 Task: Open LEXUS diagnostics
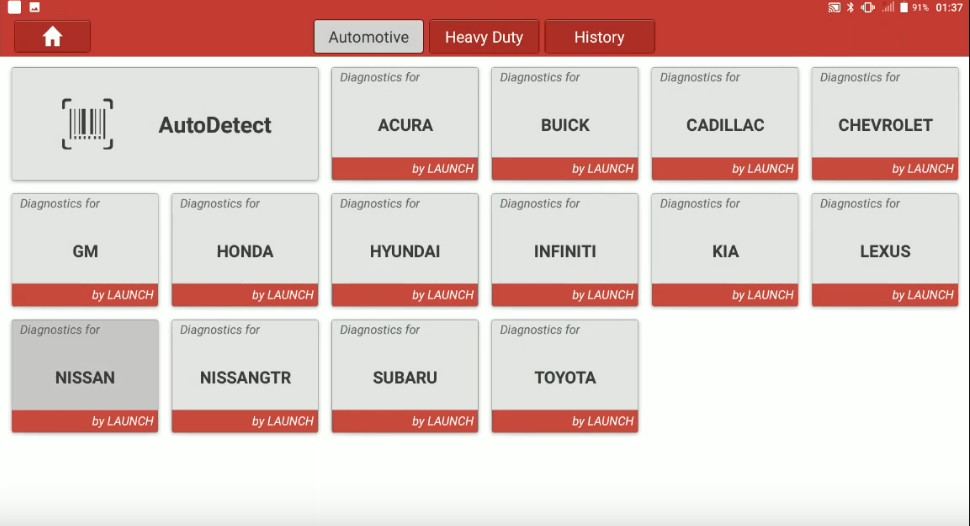[x=885, y=250]
